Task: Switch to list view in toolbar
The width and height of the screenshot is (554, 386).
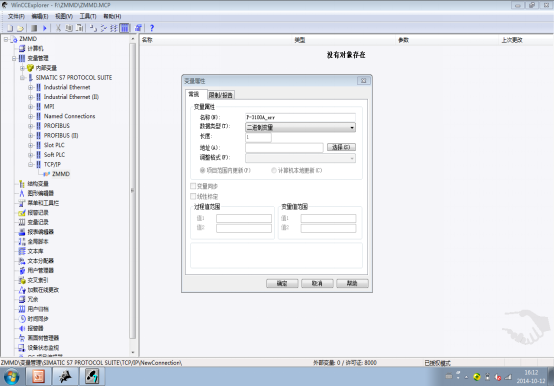Action: 113,28
